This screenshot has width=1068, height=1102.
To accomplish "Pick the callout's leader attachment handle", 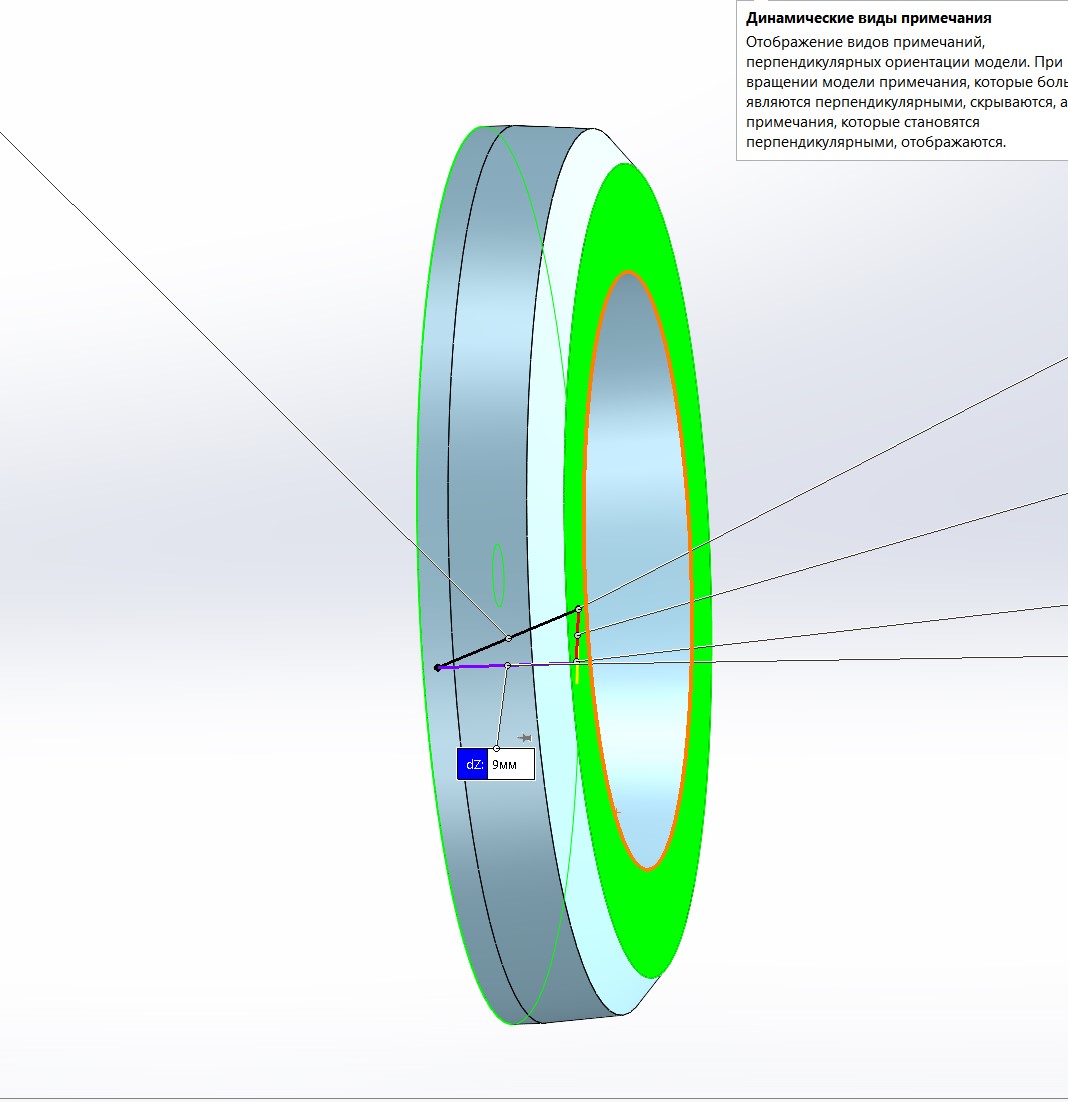I will pyautogui.click(x=497, y=748).
